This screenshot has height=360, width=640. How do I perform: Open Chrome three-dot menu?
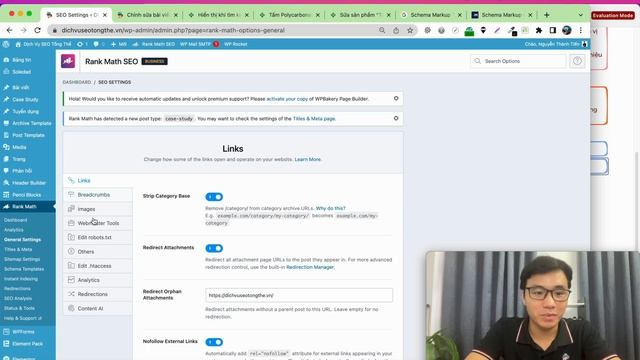click(x=581, y=30)
